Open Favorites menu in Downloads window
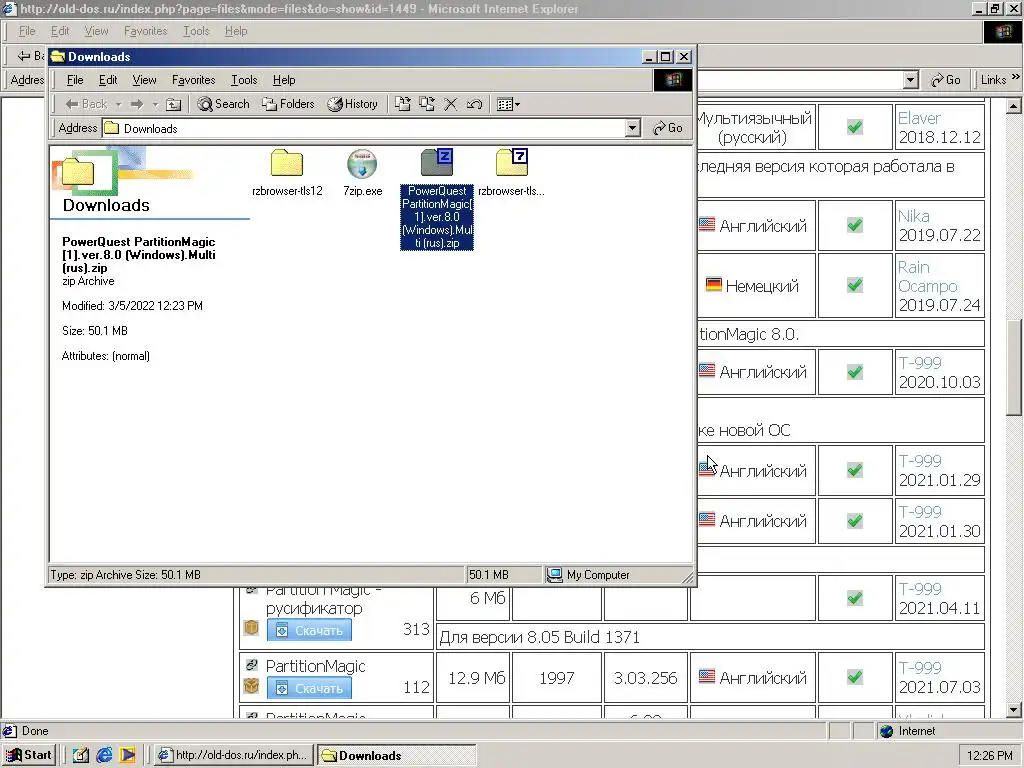 pyautogui.click(x=193, y=80)
